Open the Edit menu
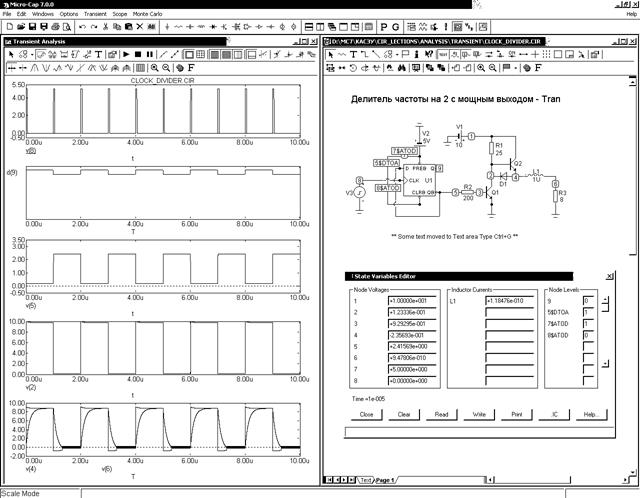The image size is (640, 498). 21,14
